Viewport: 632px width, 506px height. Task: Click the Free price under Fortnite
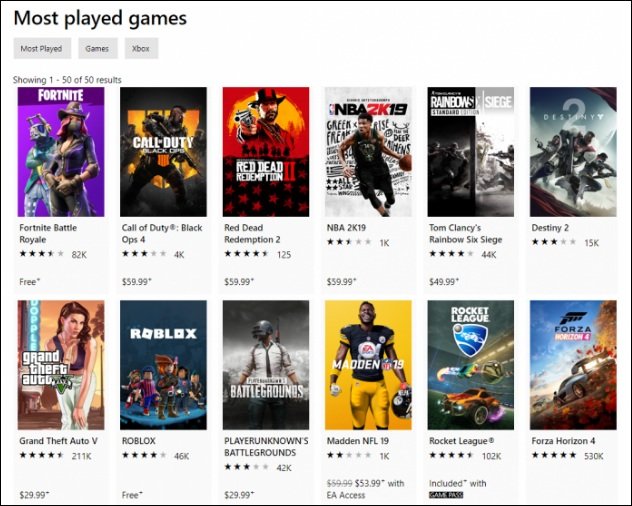pos(30,282)
